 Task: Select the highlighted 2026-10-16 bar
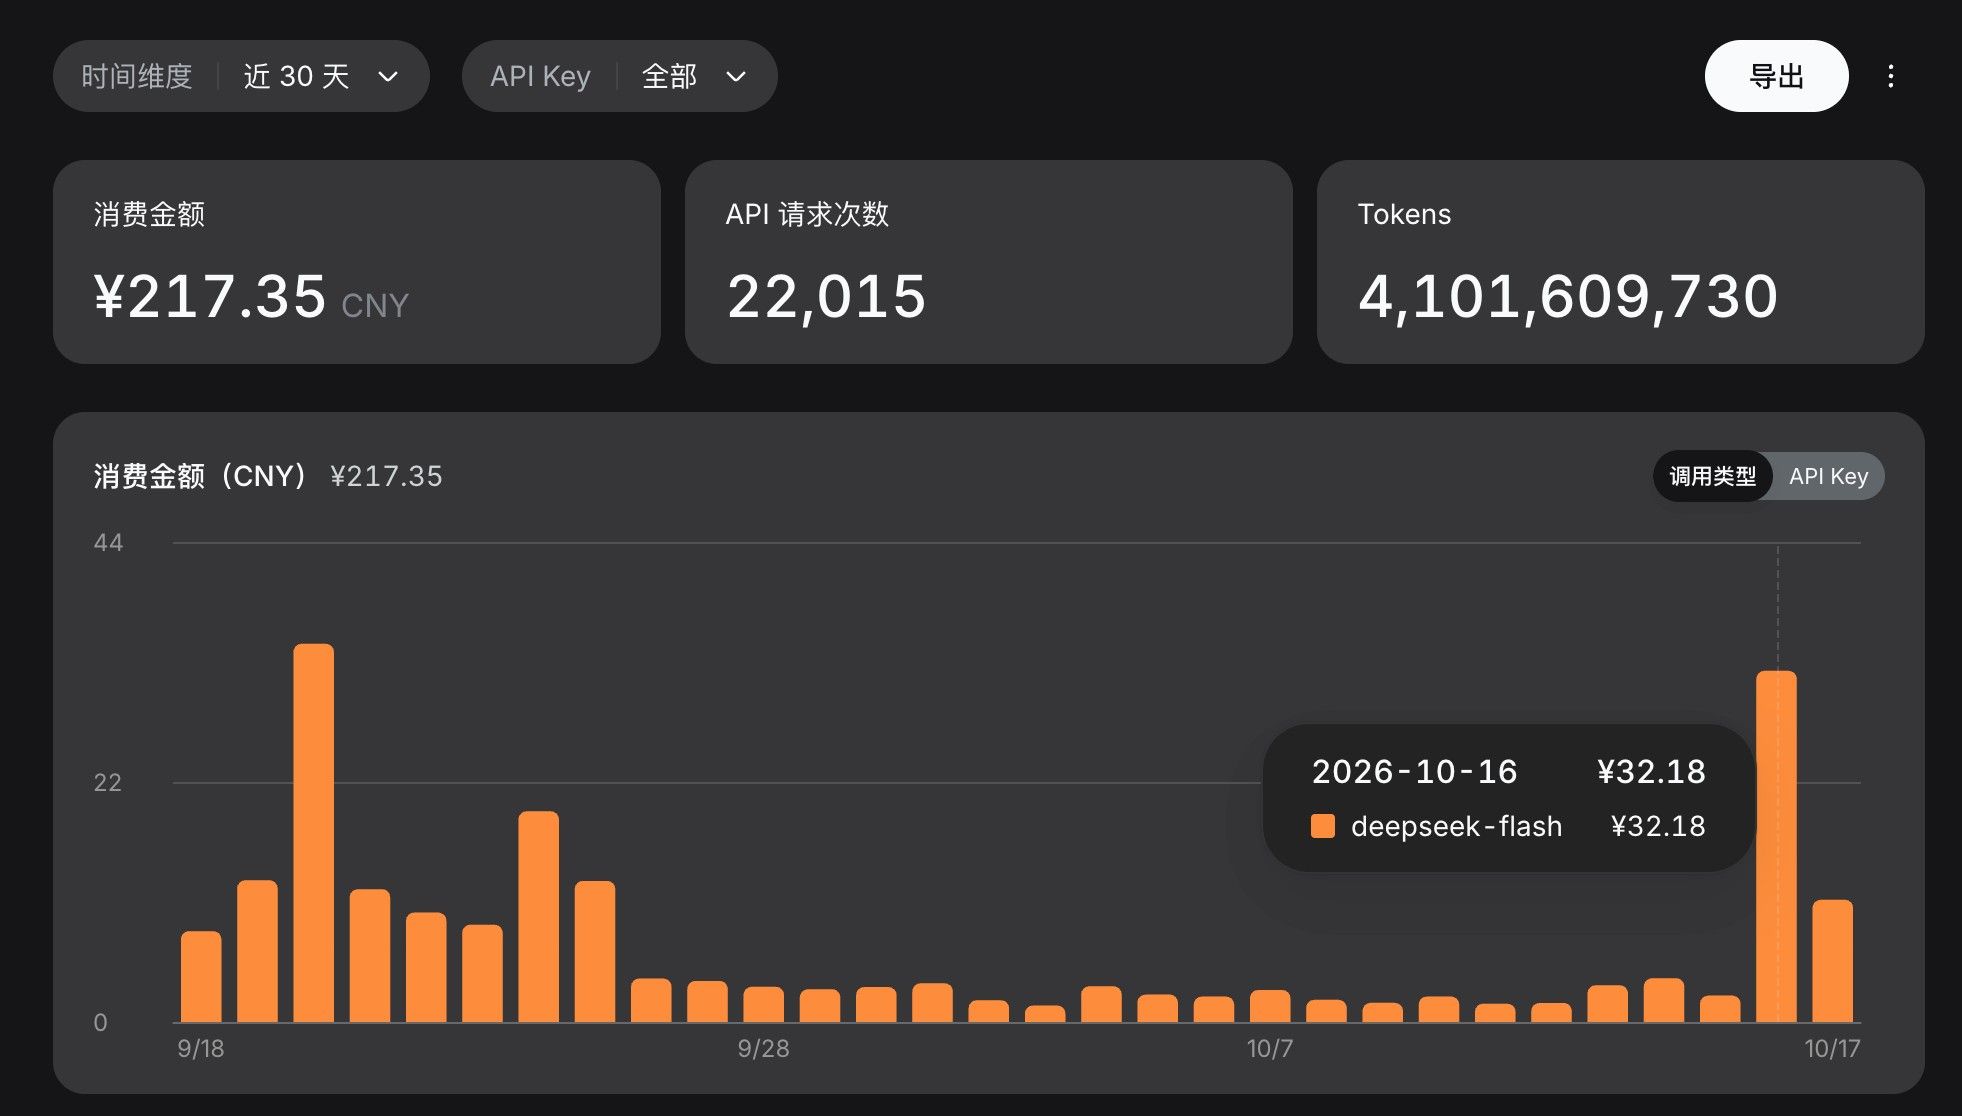(1776, 846)
